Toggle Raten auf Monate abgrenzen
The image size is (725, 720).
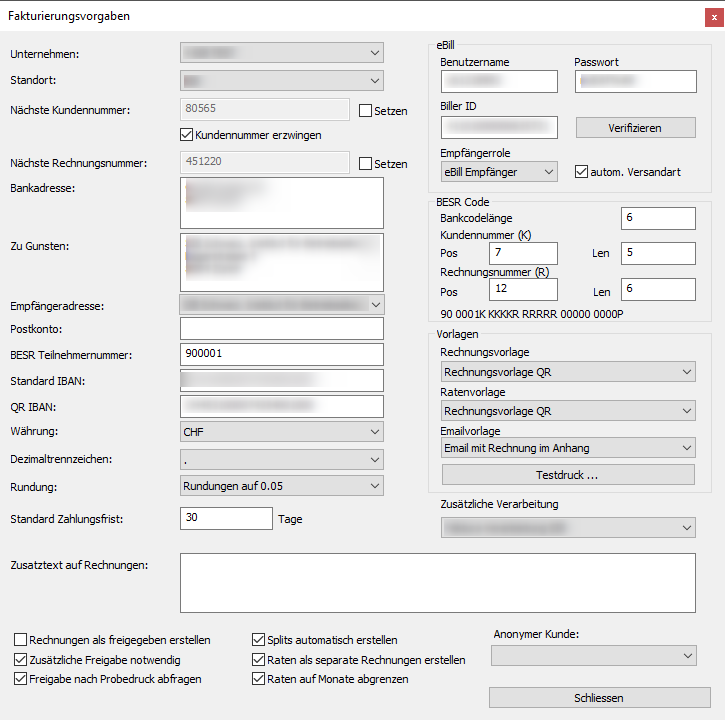(x=259, y=679)
